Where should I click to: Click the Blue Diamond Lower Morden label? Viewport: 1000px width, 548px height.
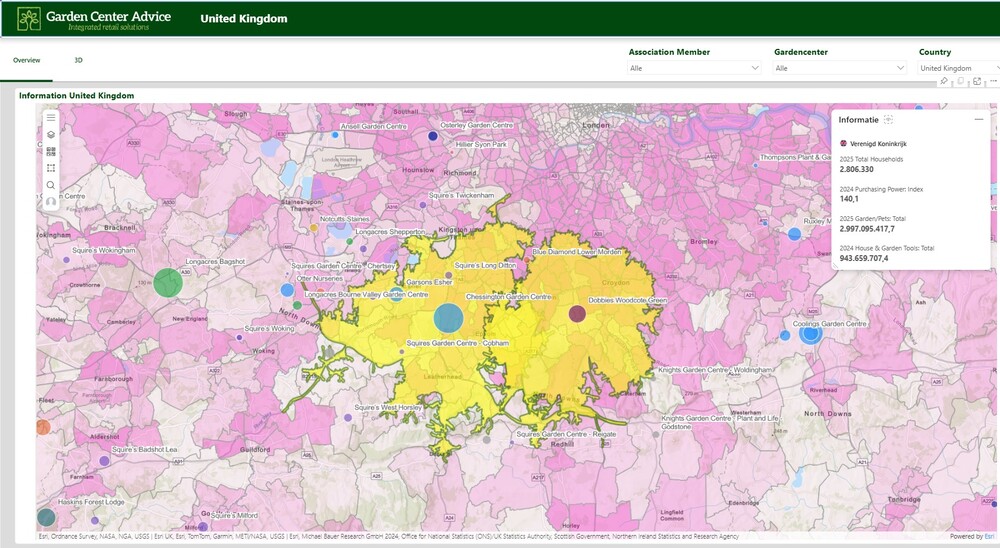(577, 252)
